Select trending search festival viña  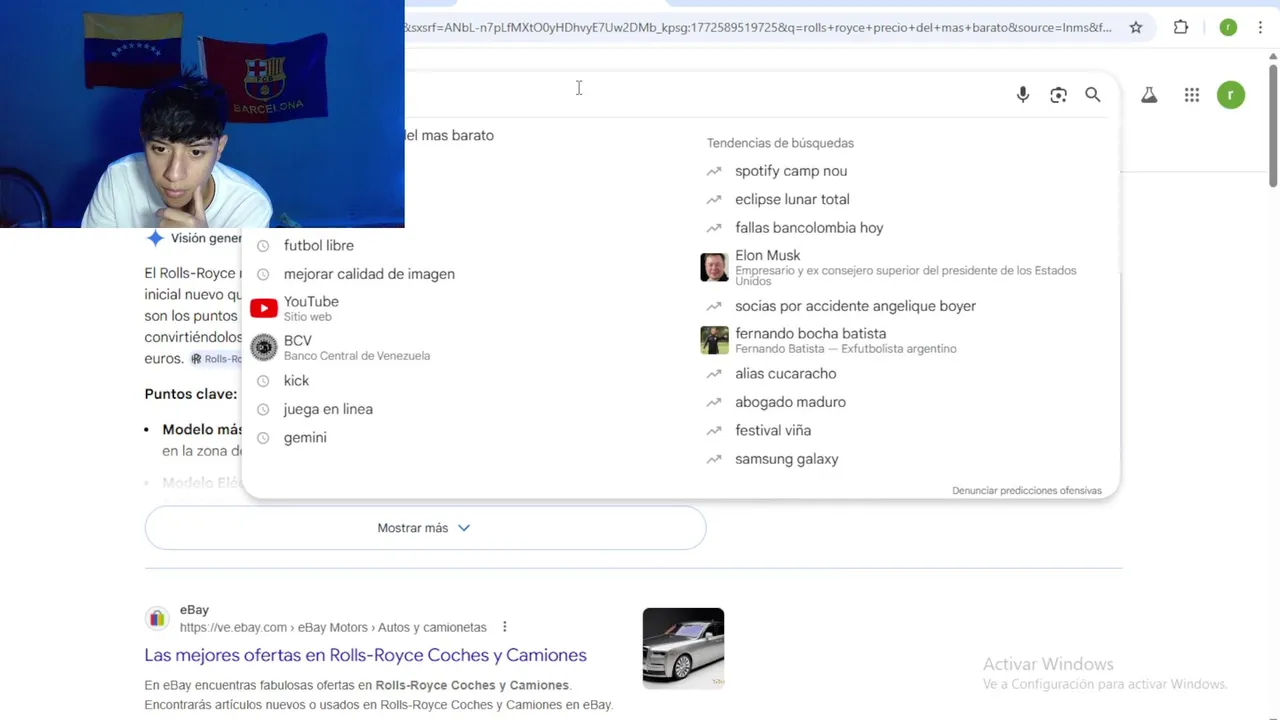(773, 431)
